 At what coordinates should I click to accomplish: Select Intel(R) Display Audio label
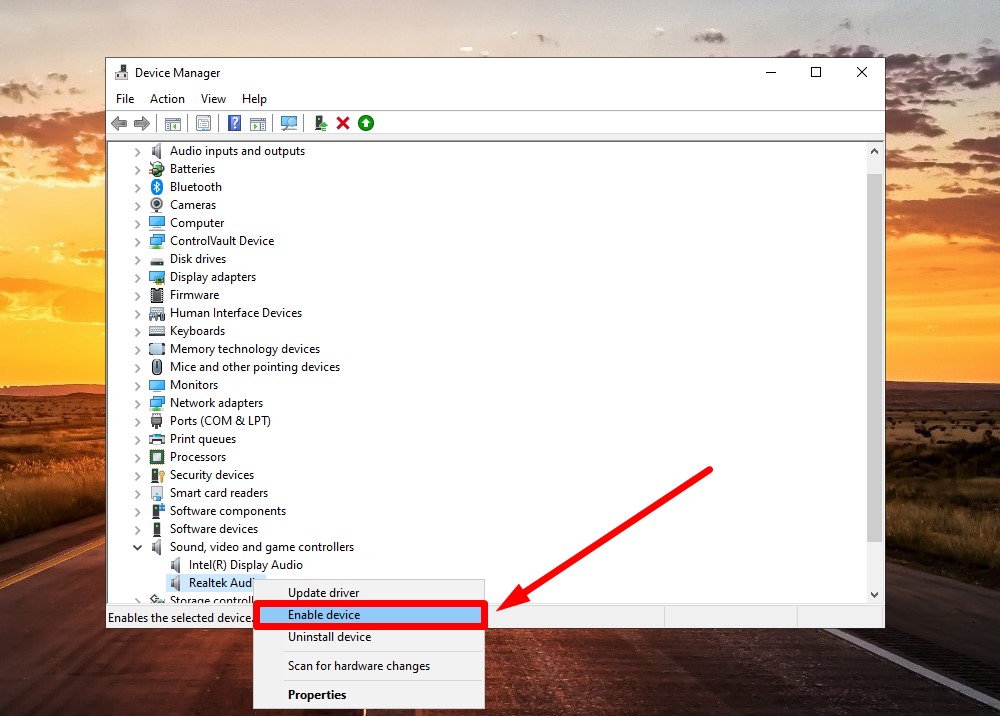click(246, 565)
